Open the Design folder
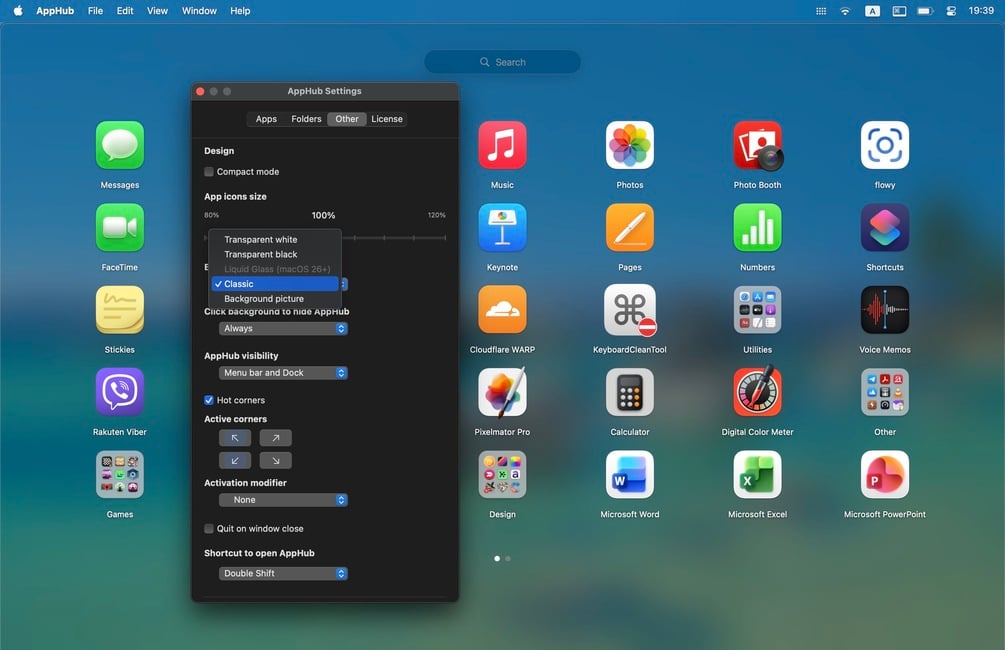Screen dimensions: 1005x650 coord(502,474)
